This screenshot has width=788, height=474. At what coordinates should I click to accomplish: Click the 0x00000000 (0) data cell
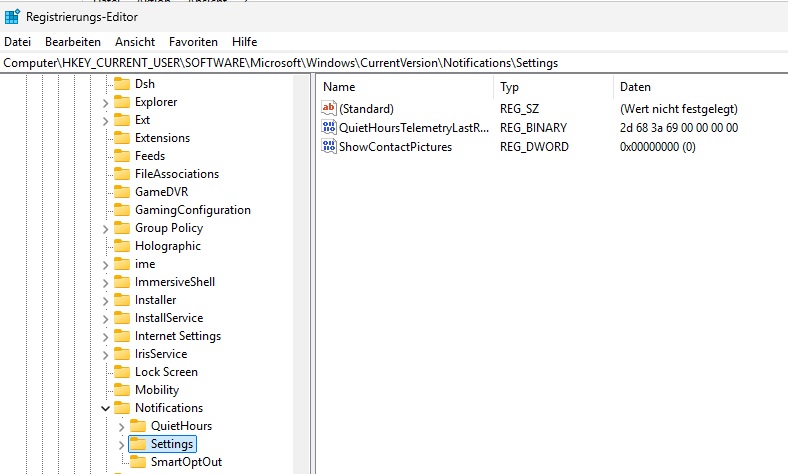(657, 147)
